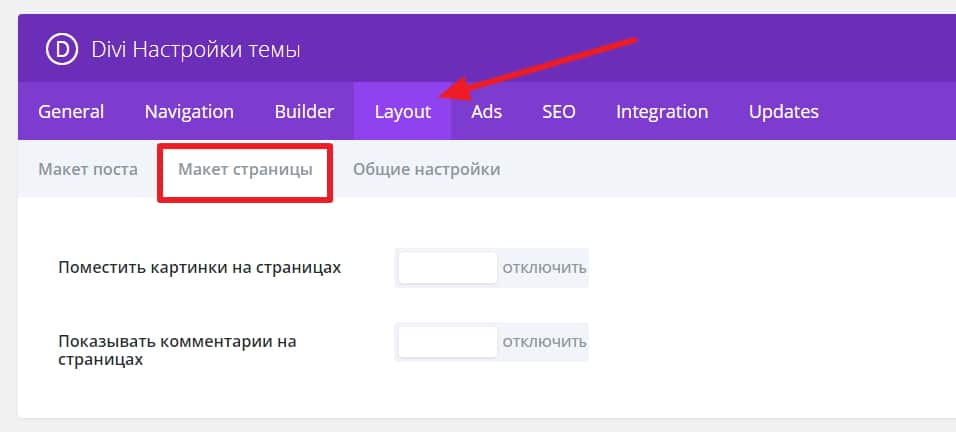Click 'отключить' text in page images switch

pos(544,268)
